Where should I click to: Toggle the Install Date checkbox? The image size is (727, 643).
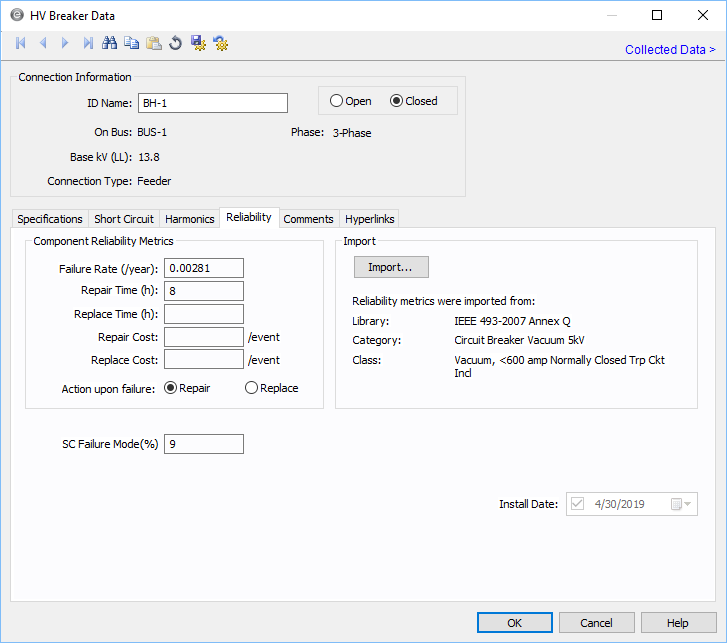[577, 504]
